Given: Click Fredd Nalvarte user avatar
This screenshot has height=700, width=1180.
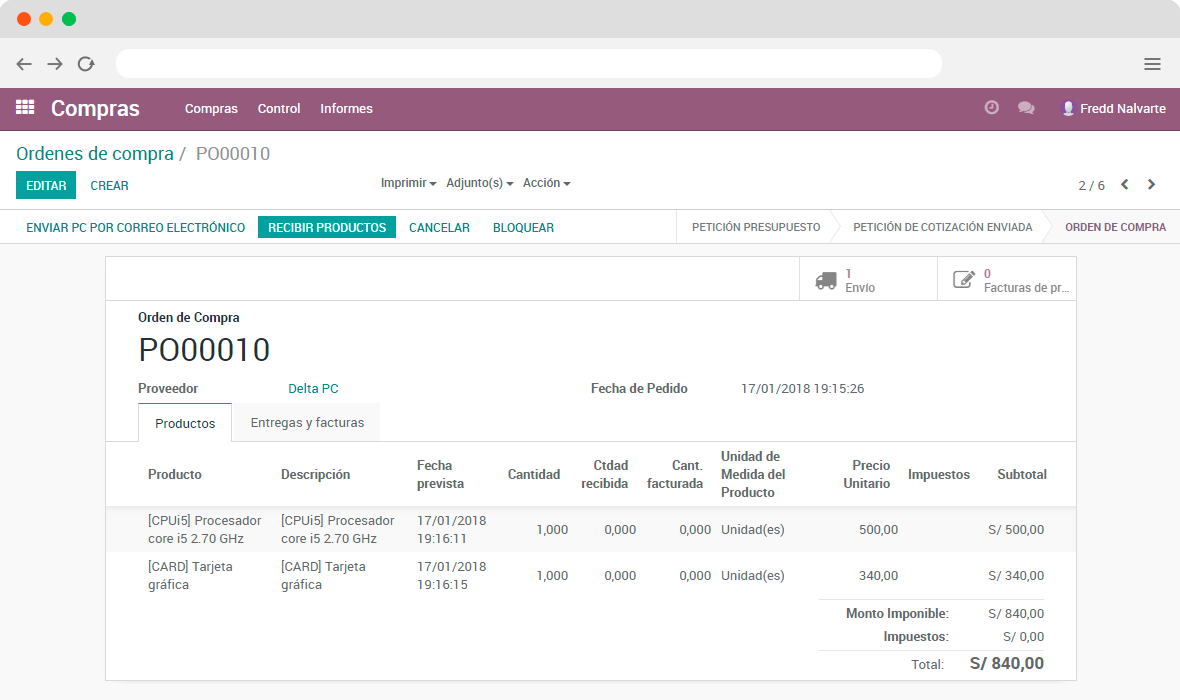Looking at the screenshot, I should tap(1067, 108).
